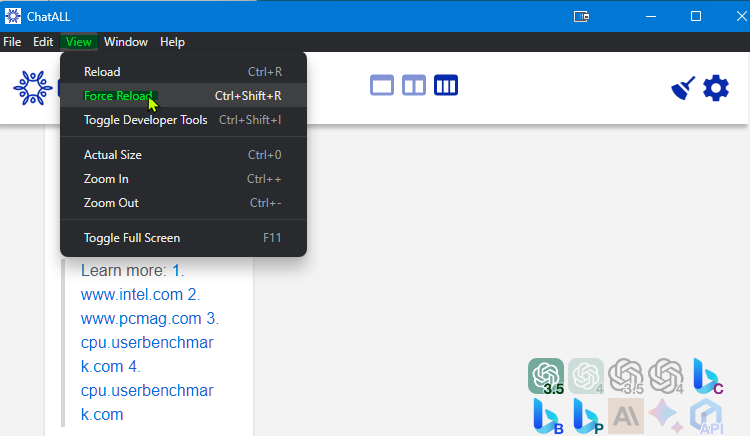The image size is (750, 436).
Task: Toggle the green ChatGPT 3.5 bot
Action: (546, 376)
